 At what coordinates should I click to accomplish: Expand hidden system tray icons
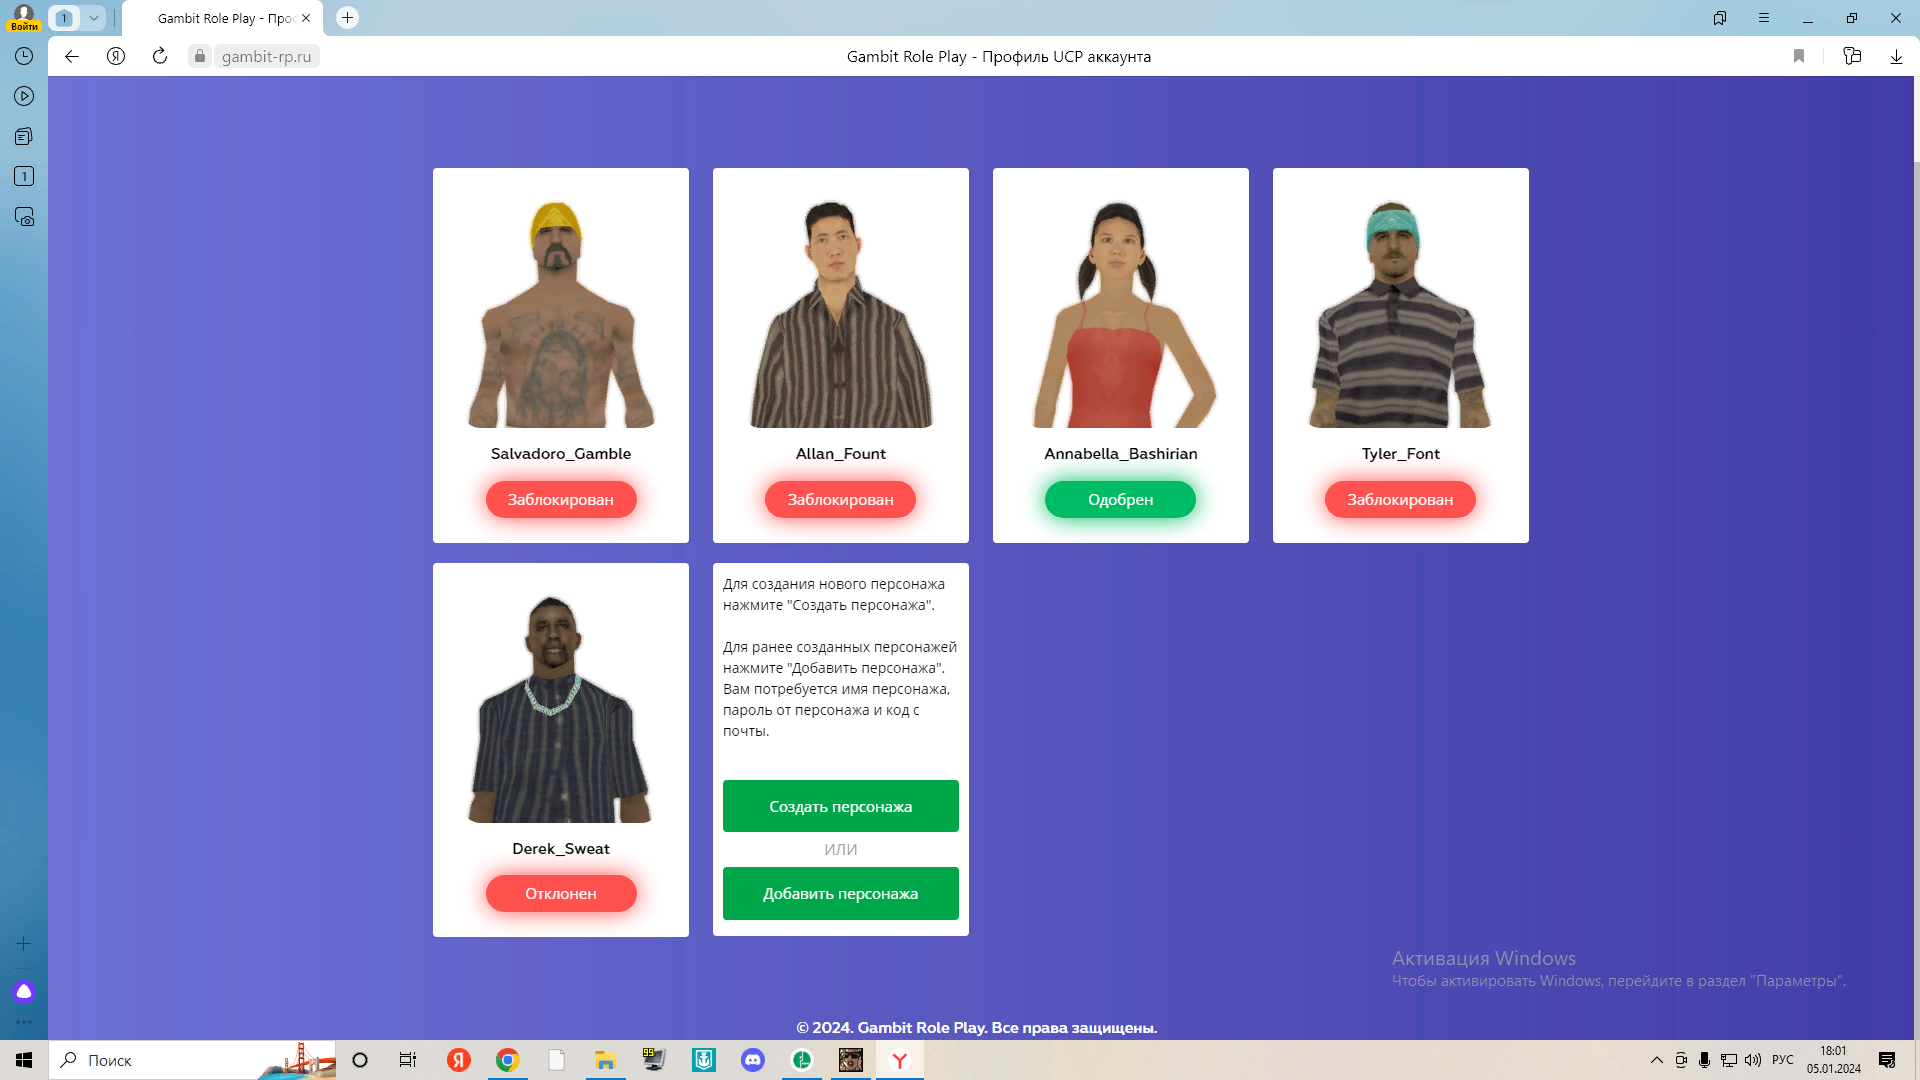click(1656, 1060)
